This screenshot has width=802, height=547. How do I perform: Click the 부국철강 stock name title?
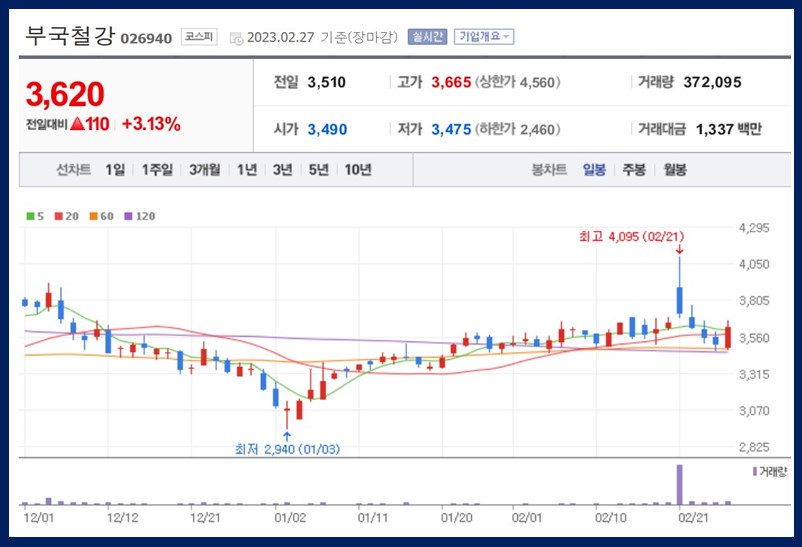70,36
